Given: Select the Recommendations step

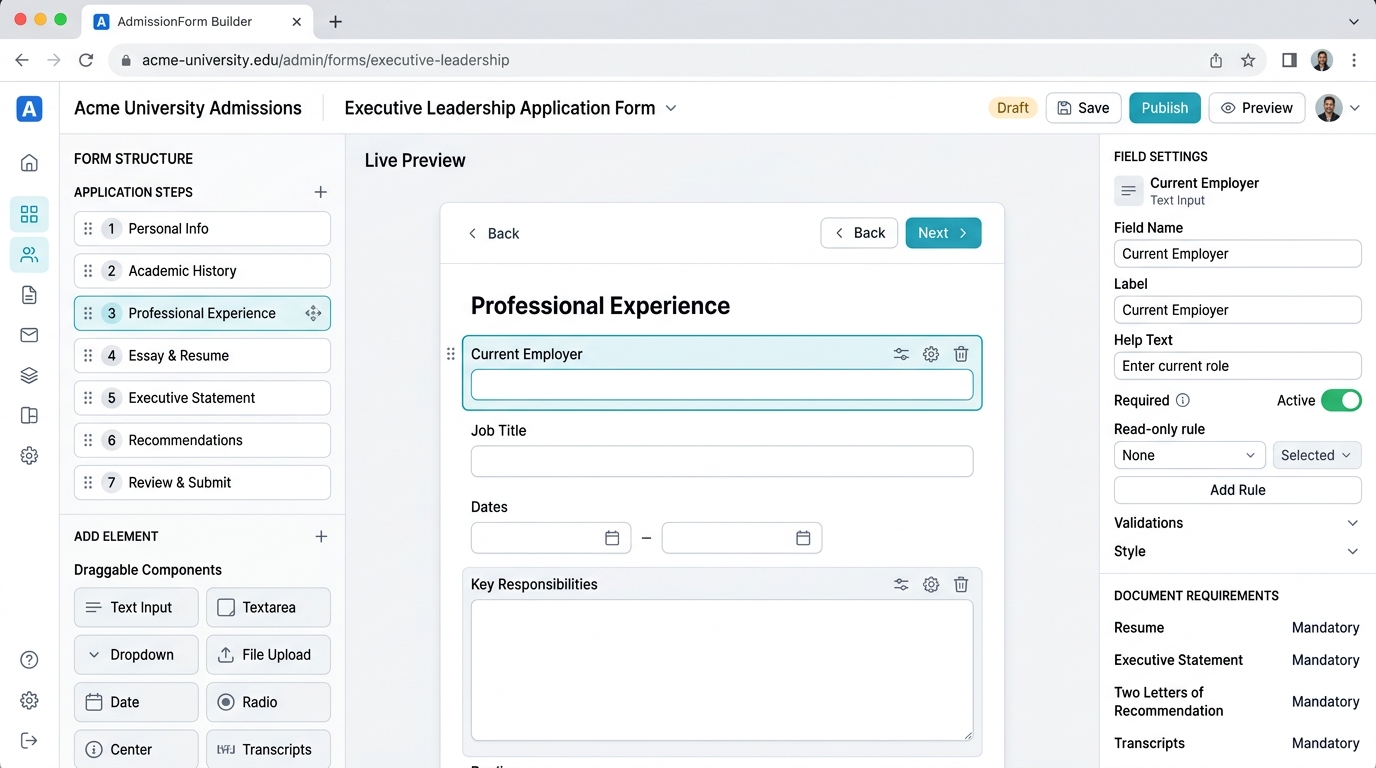Looking at the screenshot, I should point(202,440).
